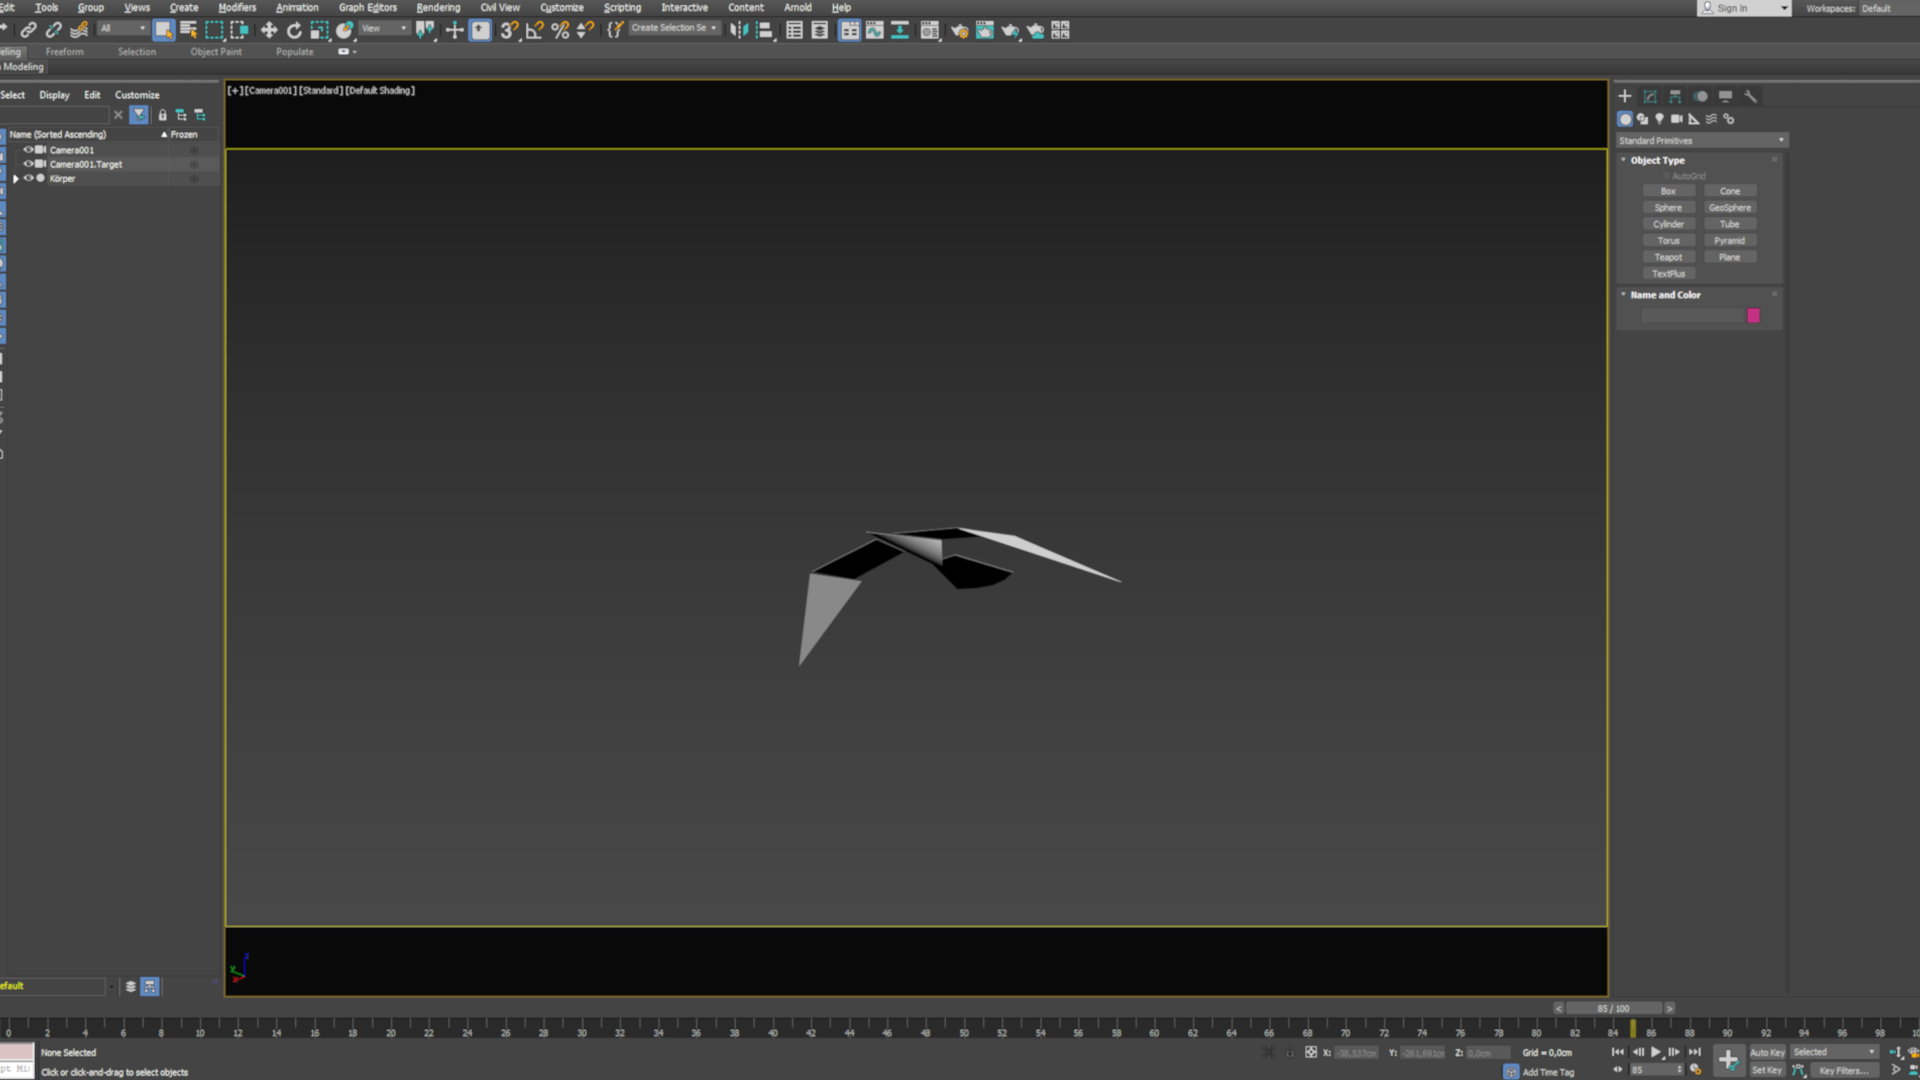Open the Standard Primitives dropdown
Screen dimensions: 1920x1080
[x=1702, y=140]
